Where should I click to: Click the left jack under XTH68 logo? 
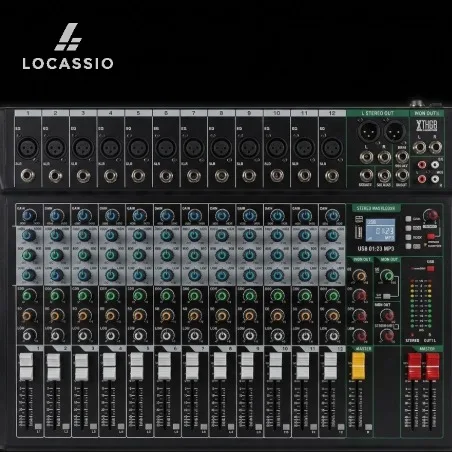419,147
